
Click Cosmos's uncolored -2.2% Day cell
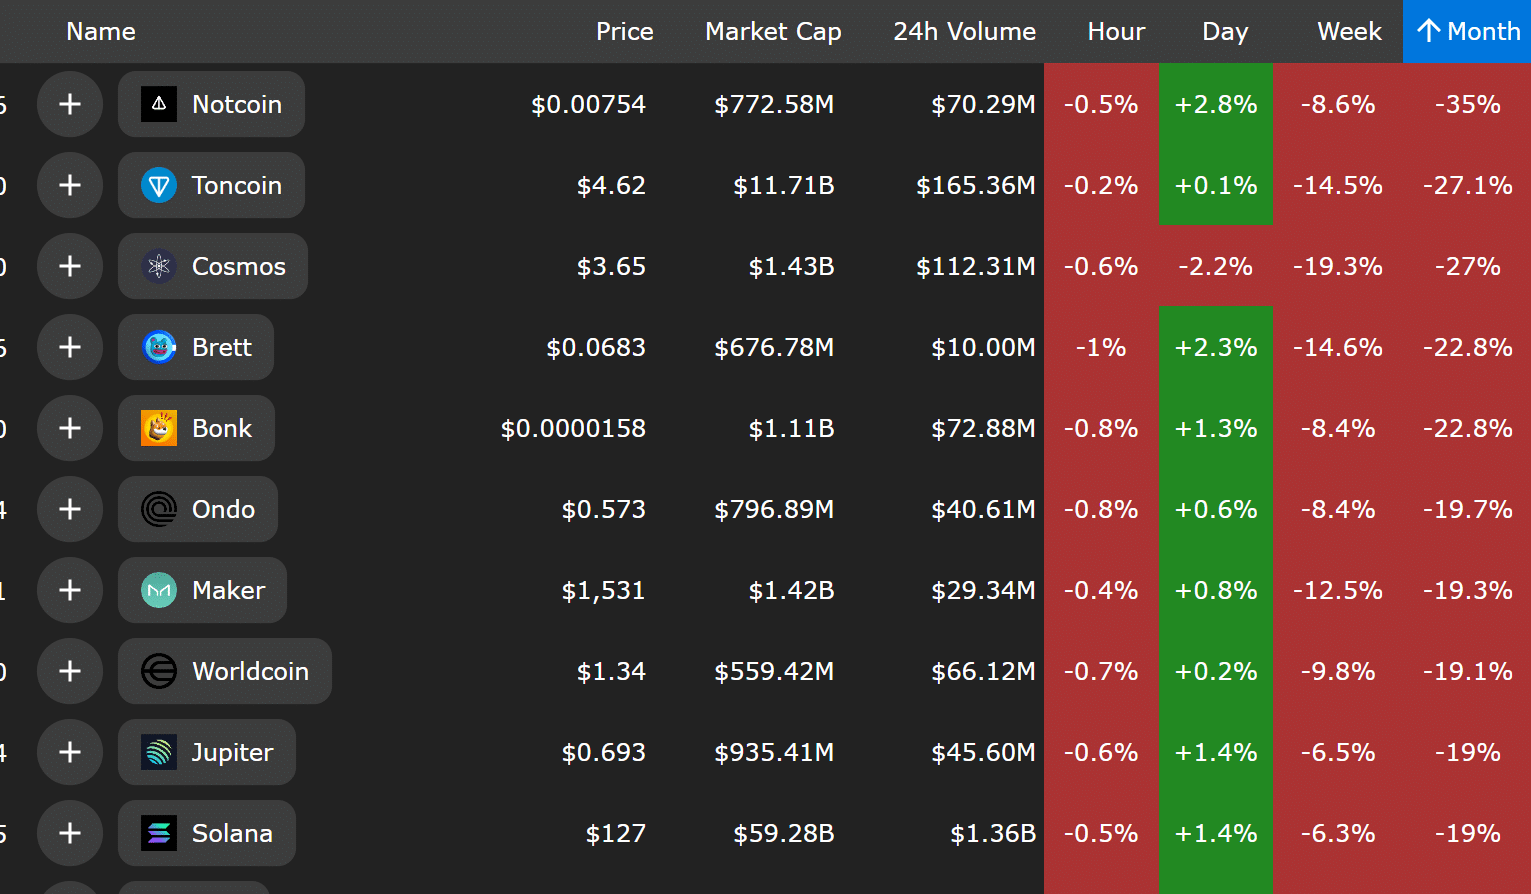point(1215,266)
